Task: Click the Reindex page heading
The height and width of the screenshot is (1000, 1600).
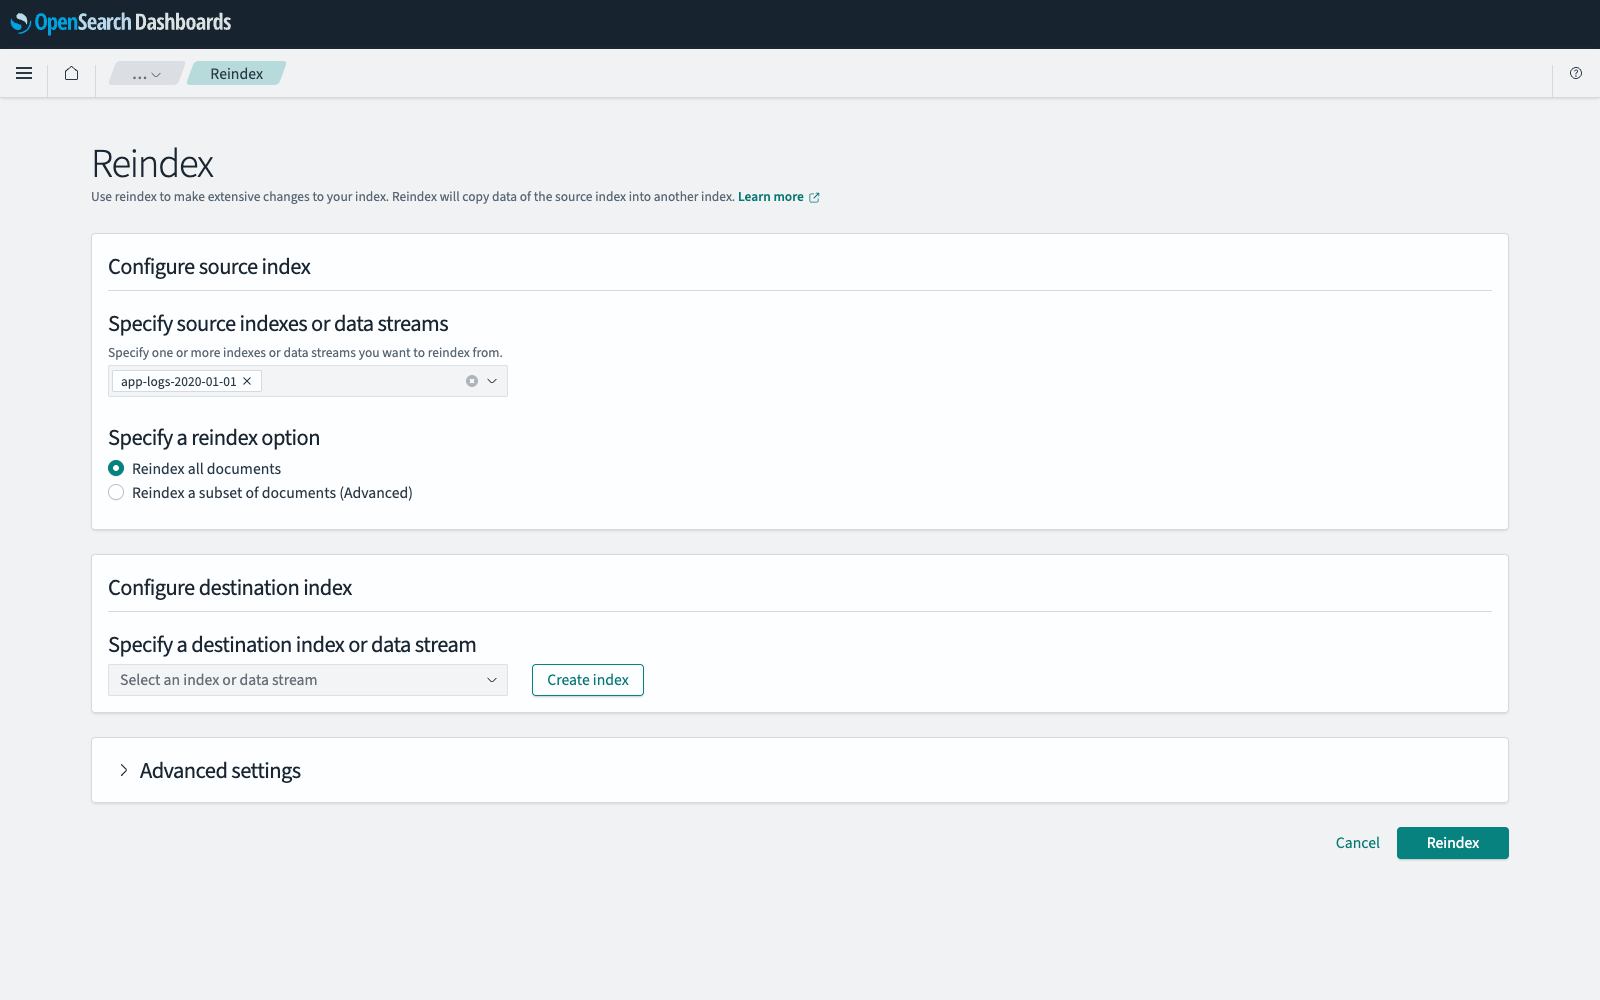Action: coord(153,164)
